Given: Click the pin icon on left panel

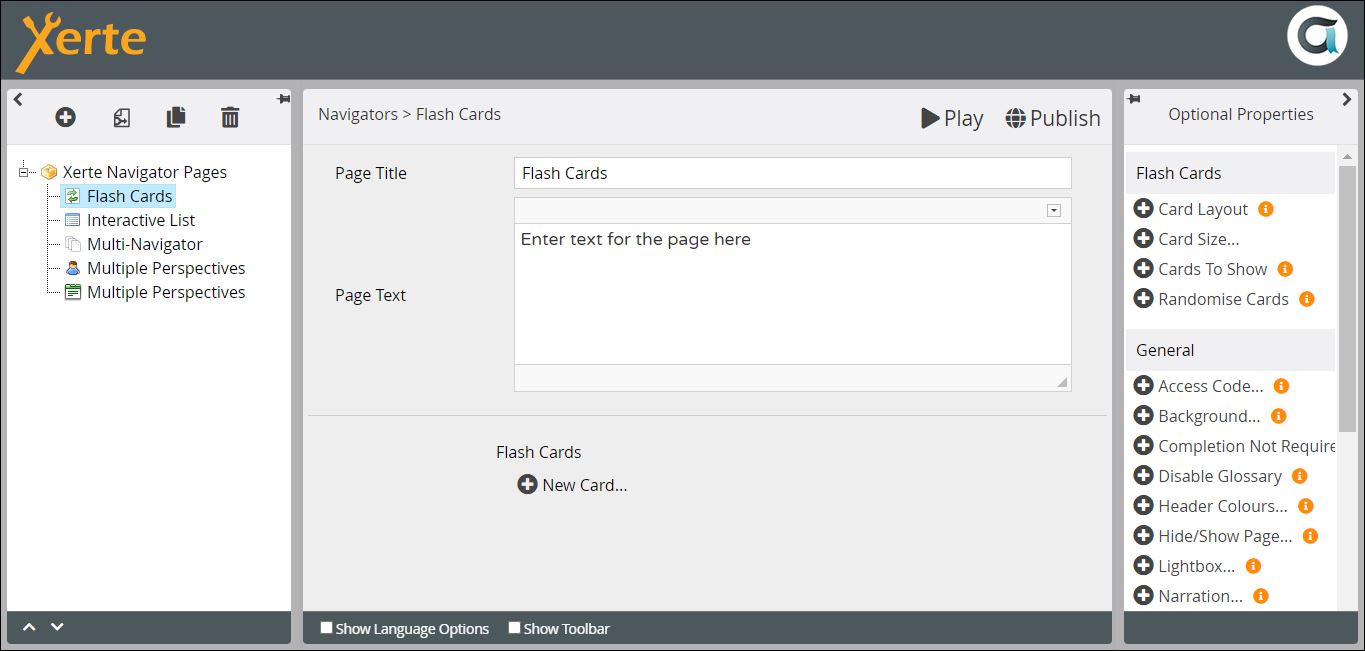Looking at the screenshot, I should click(x=283, y=99).
